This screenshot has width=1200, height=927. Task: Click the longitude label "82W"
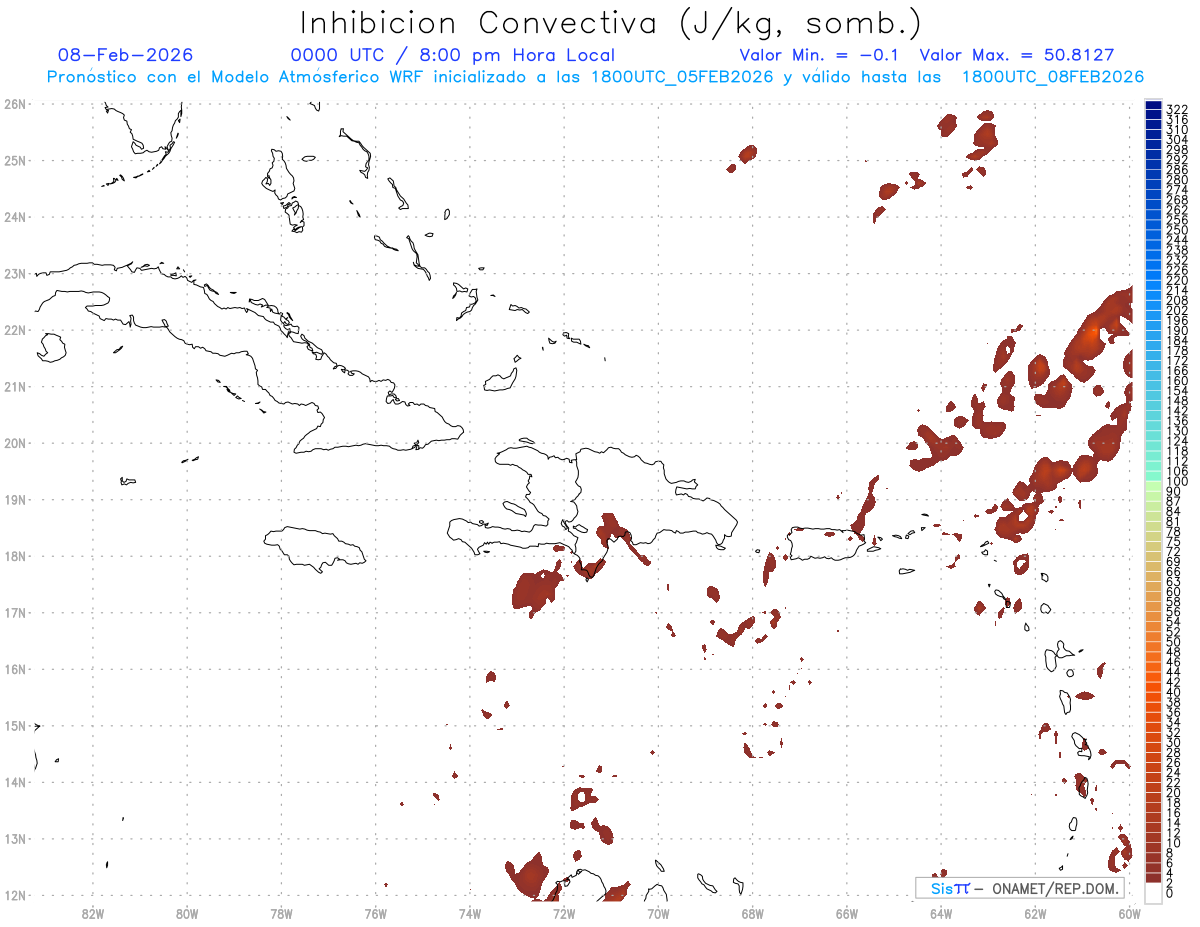pyautogui.click(x=93, y=912)
